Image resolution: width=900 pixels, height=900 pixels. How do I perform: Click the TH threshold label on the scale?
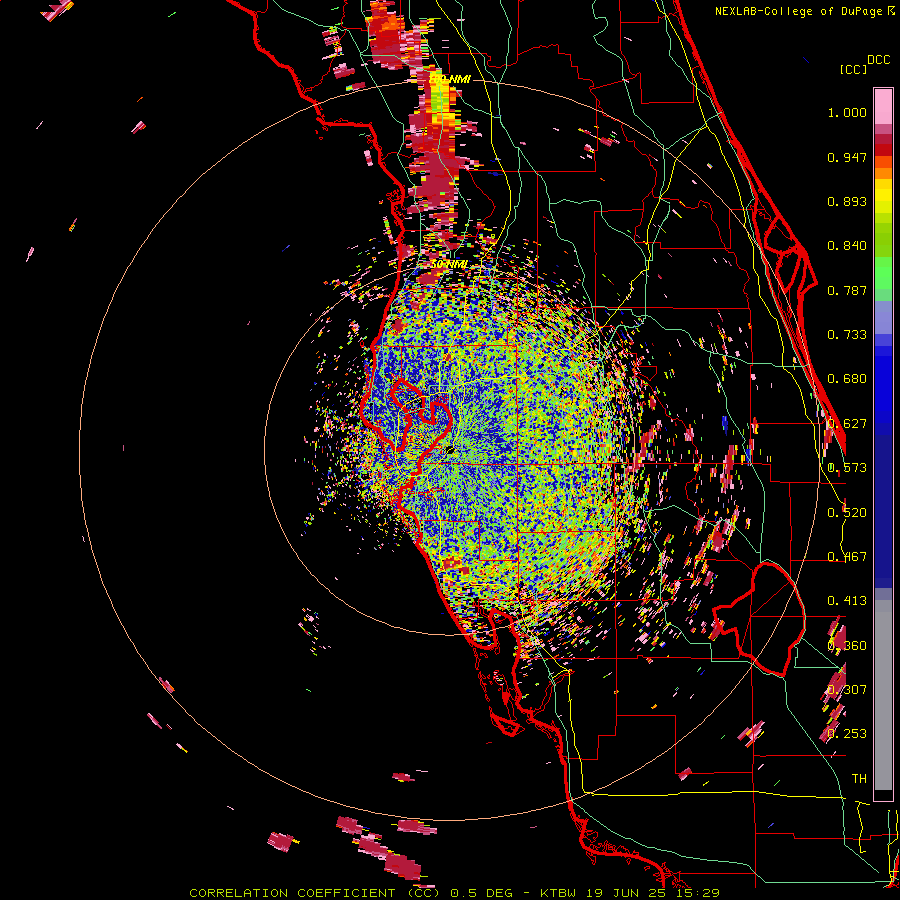(x=859, y=779)
